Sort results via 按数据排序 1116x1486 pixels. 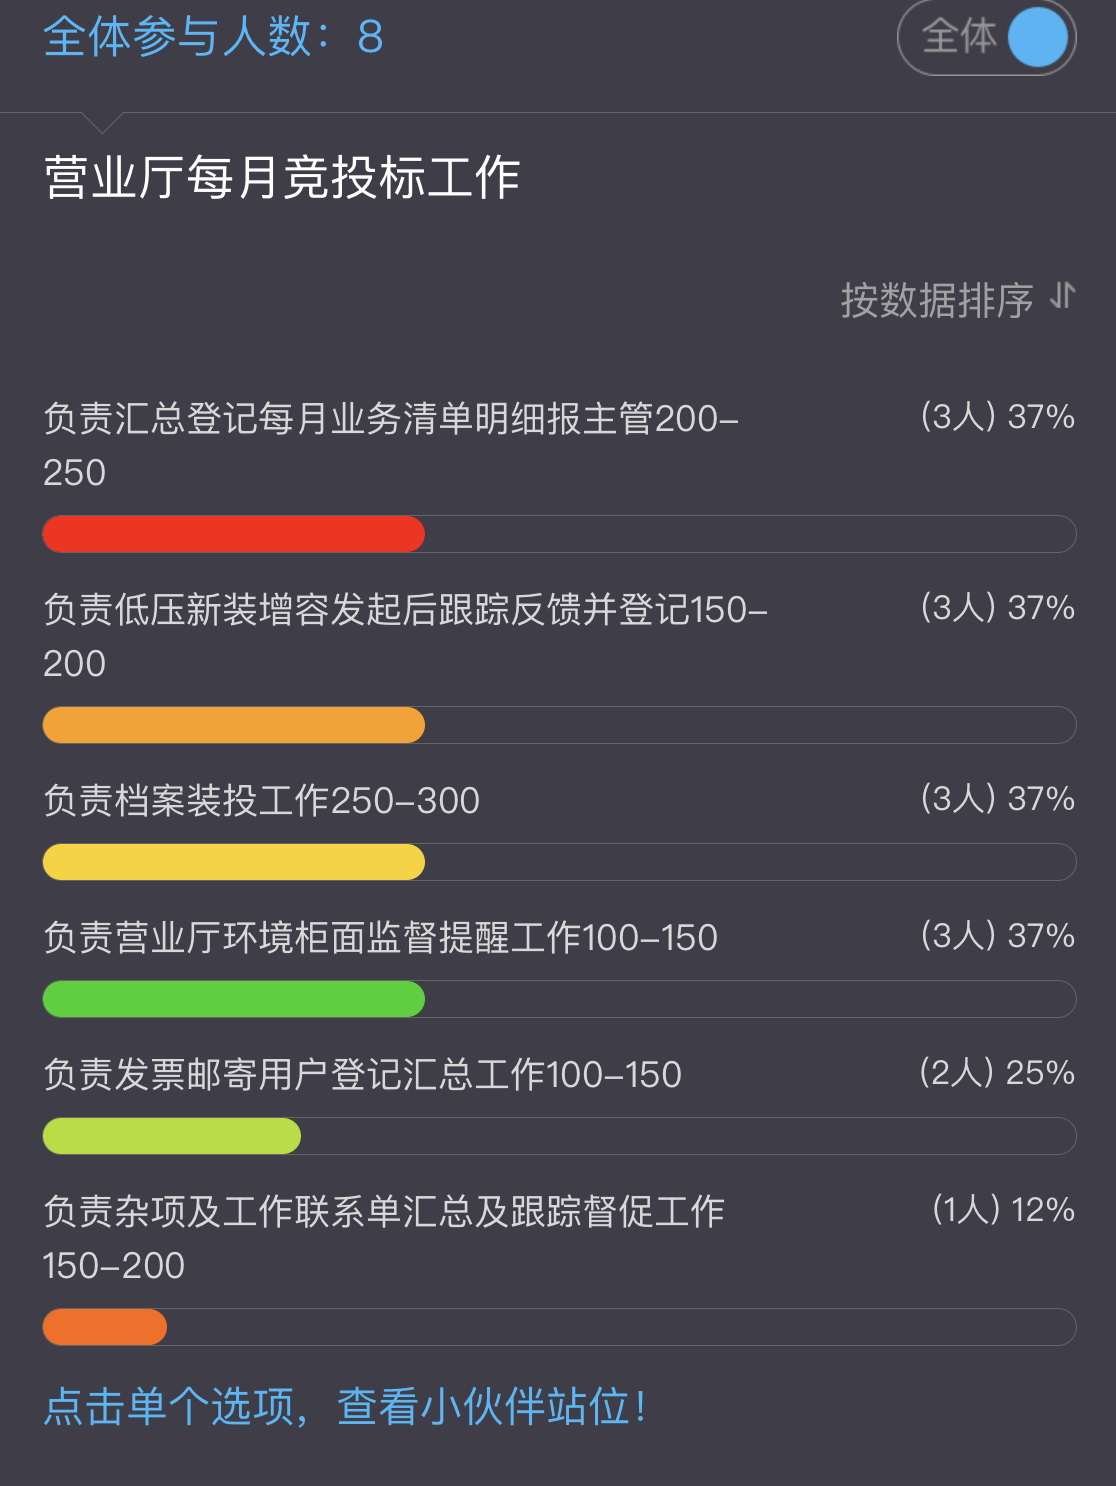[x=936, y=300]
